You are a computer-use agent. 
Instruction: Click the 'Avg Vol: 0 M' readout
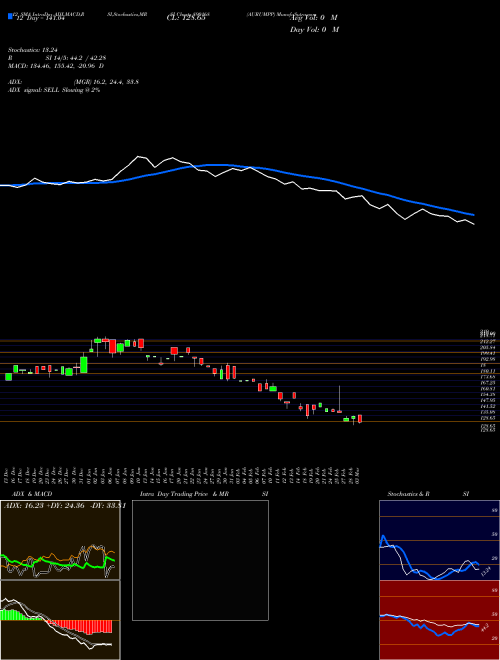click(x=314, y=18)
